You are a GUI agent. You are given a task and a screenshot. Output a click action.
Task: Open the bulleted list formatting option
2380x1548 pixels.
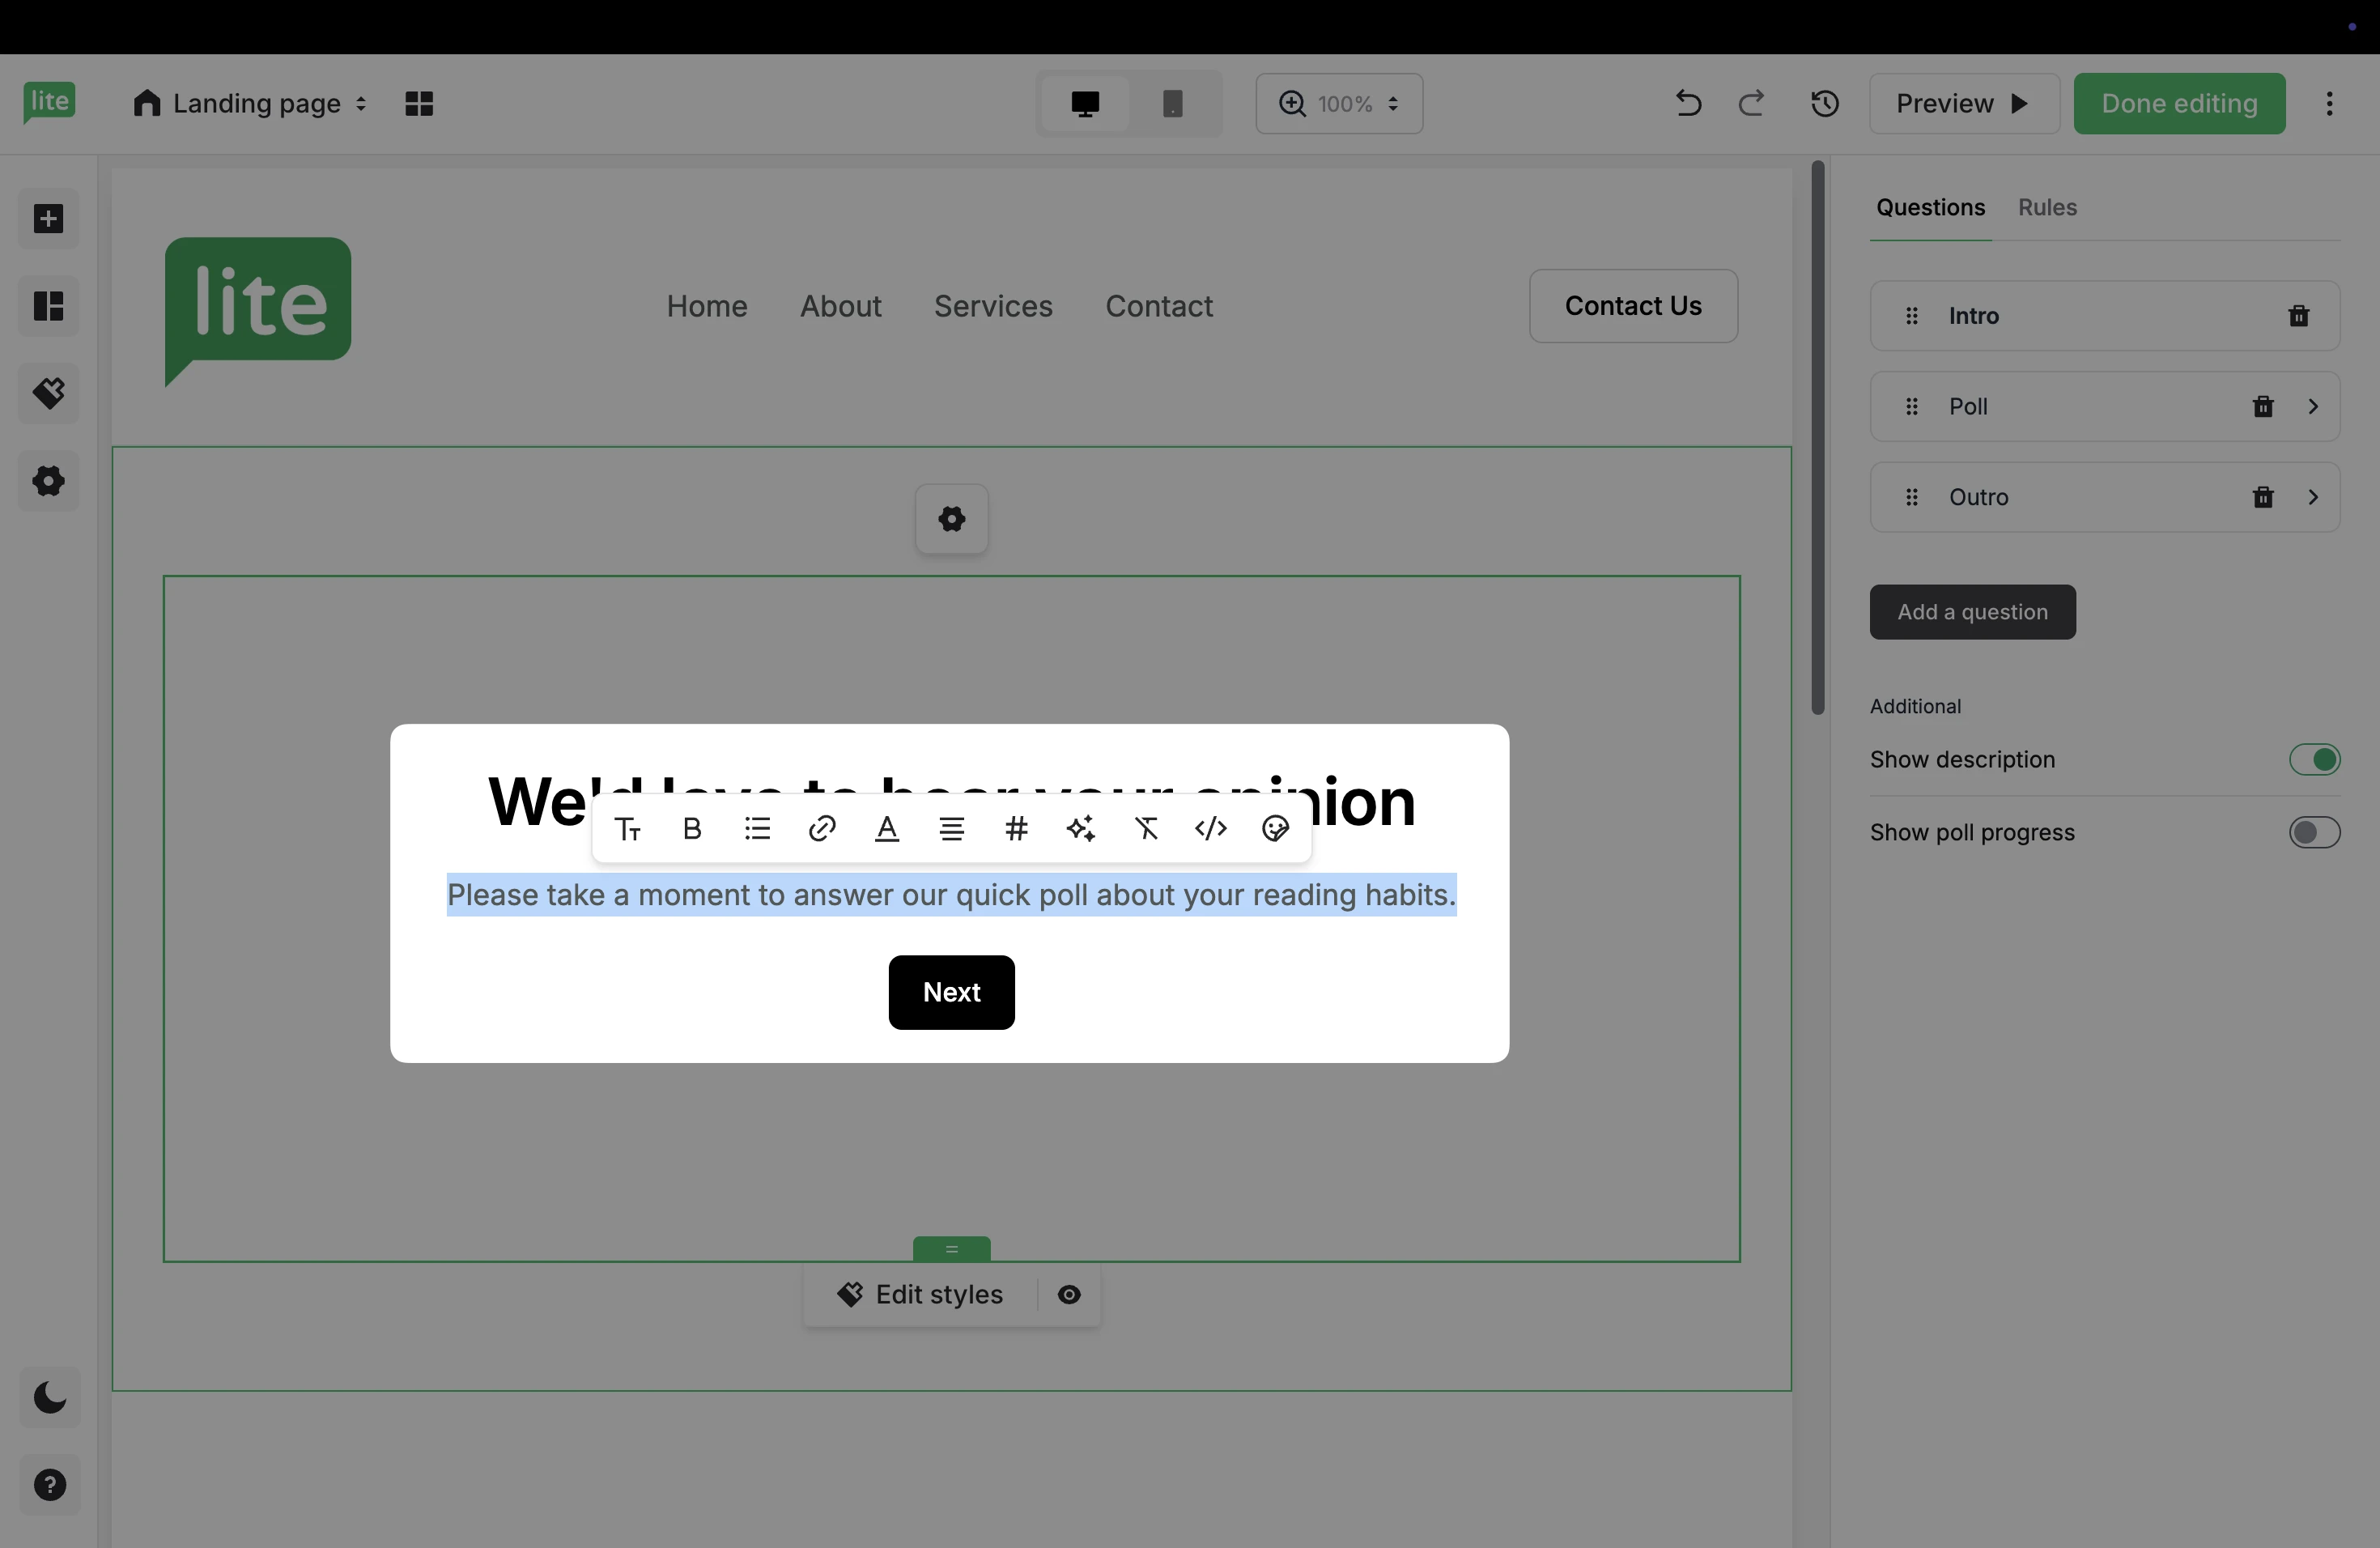pyautogui.click(x=757, y=828)
